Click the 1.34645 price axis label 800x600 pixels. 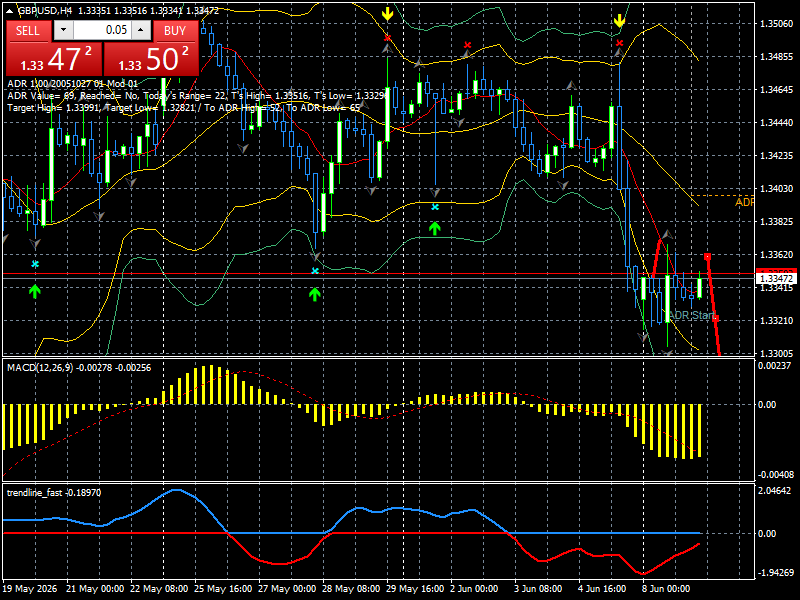coord(777,90)
